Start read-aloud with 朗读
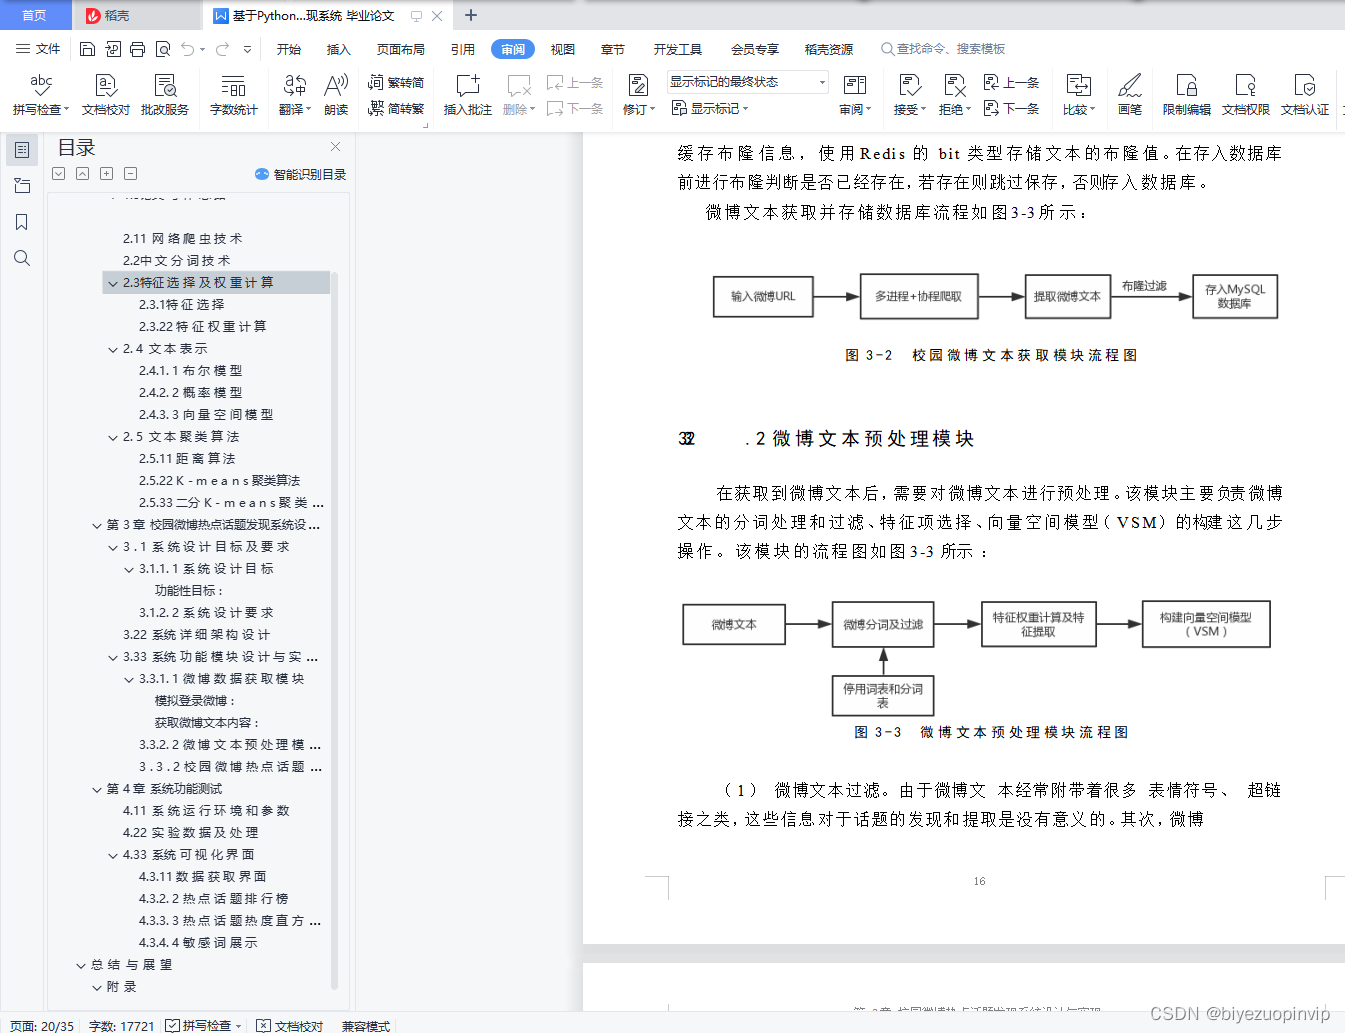 pos(336,95)
